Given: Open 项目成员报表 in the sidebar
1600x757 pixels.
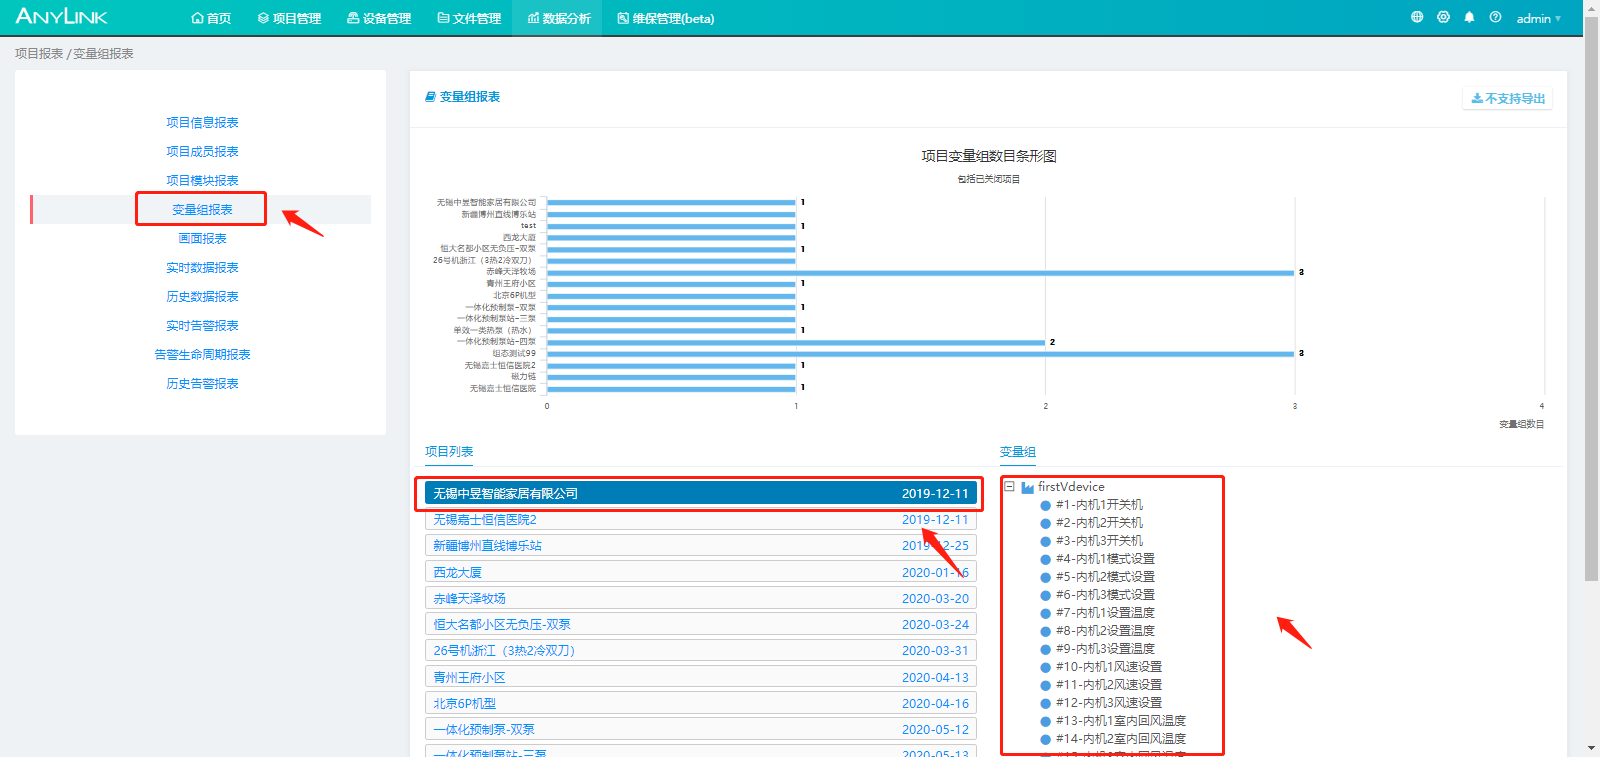Looking at the screenshot, I should coord(202,151).
